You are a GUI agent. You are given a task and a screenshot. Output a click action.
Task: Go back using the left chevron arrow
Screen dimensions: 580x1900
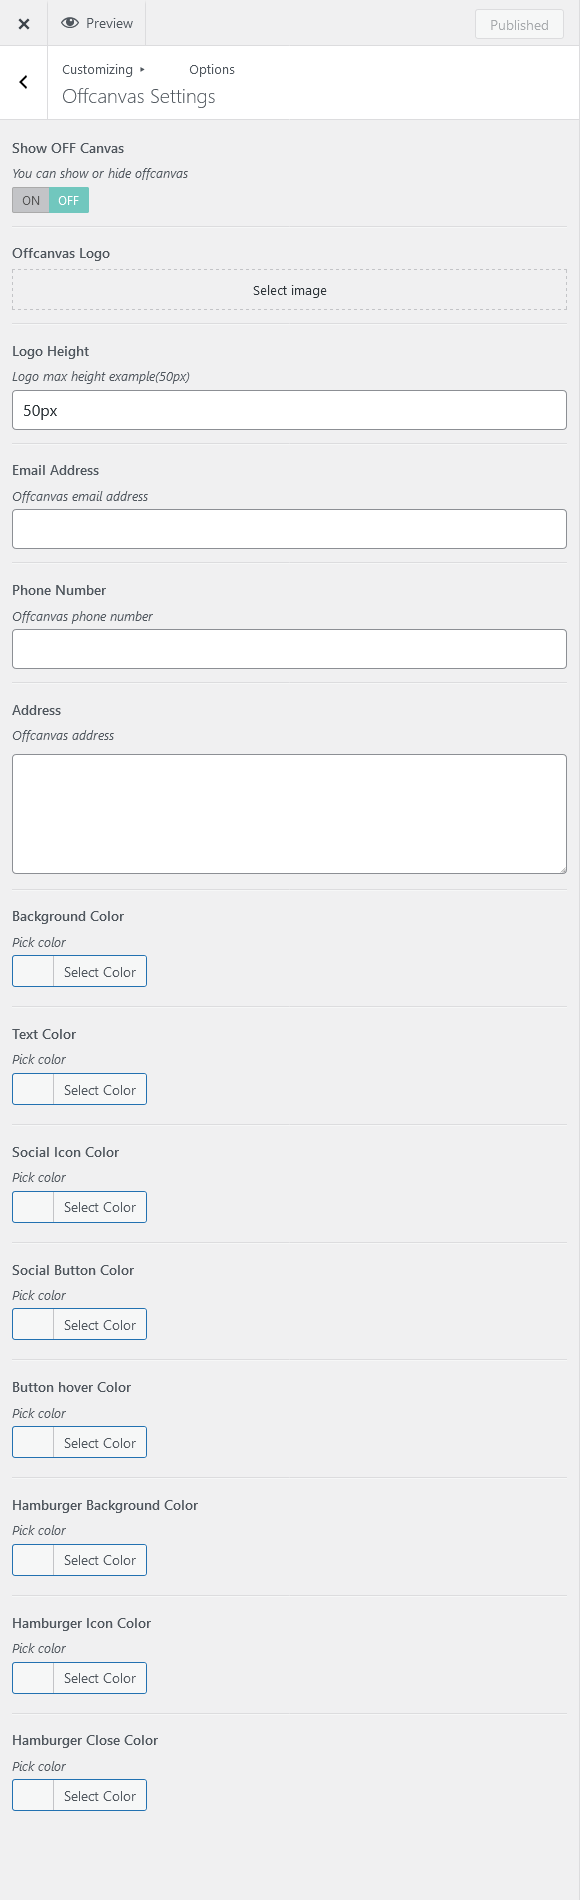pos(23,82)
